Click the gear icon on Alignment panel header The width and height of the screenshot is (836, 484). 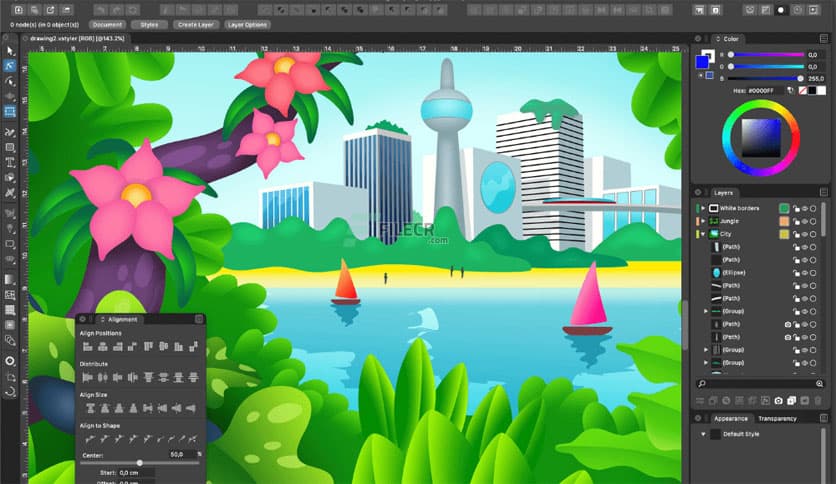pyautogui.click(x=83, y=319)
